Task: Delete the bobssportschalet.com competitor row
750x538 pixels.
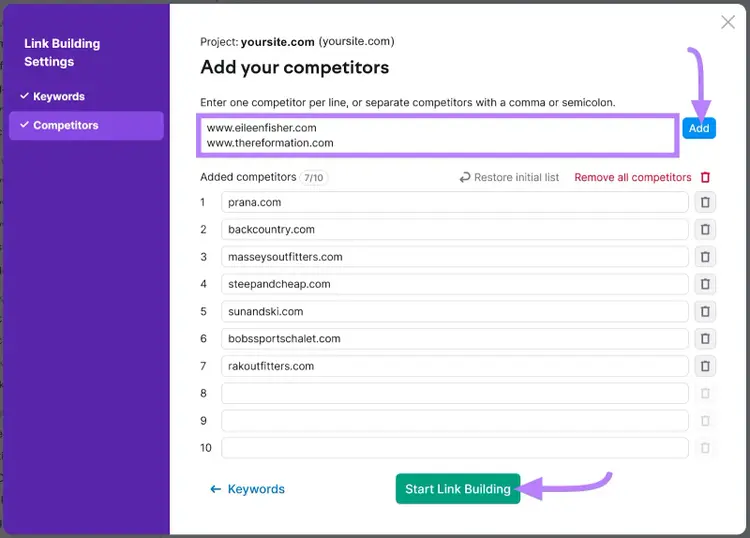Action: 705,339
